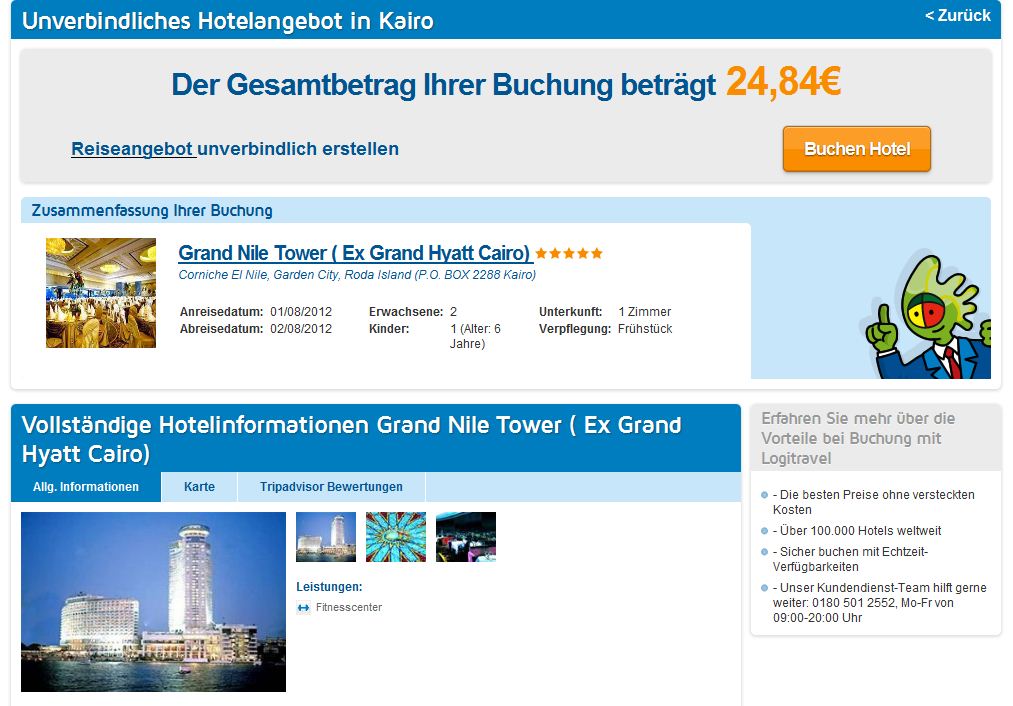Click the arrival date 01/08/2012
This screenshot has width=1013, height=706.
pyautogui.click(x=301, y=312)
